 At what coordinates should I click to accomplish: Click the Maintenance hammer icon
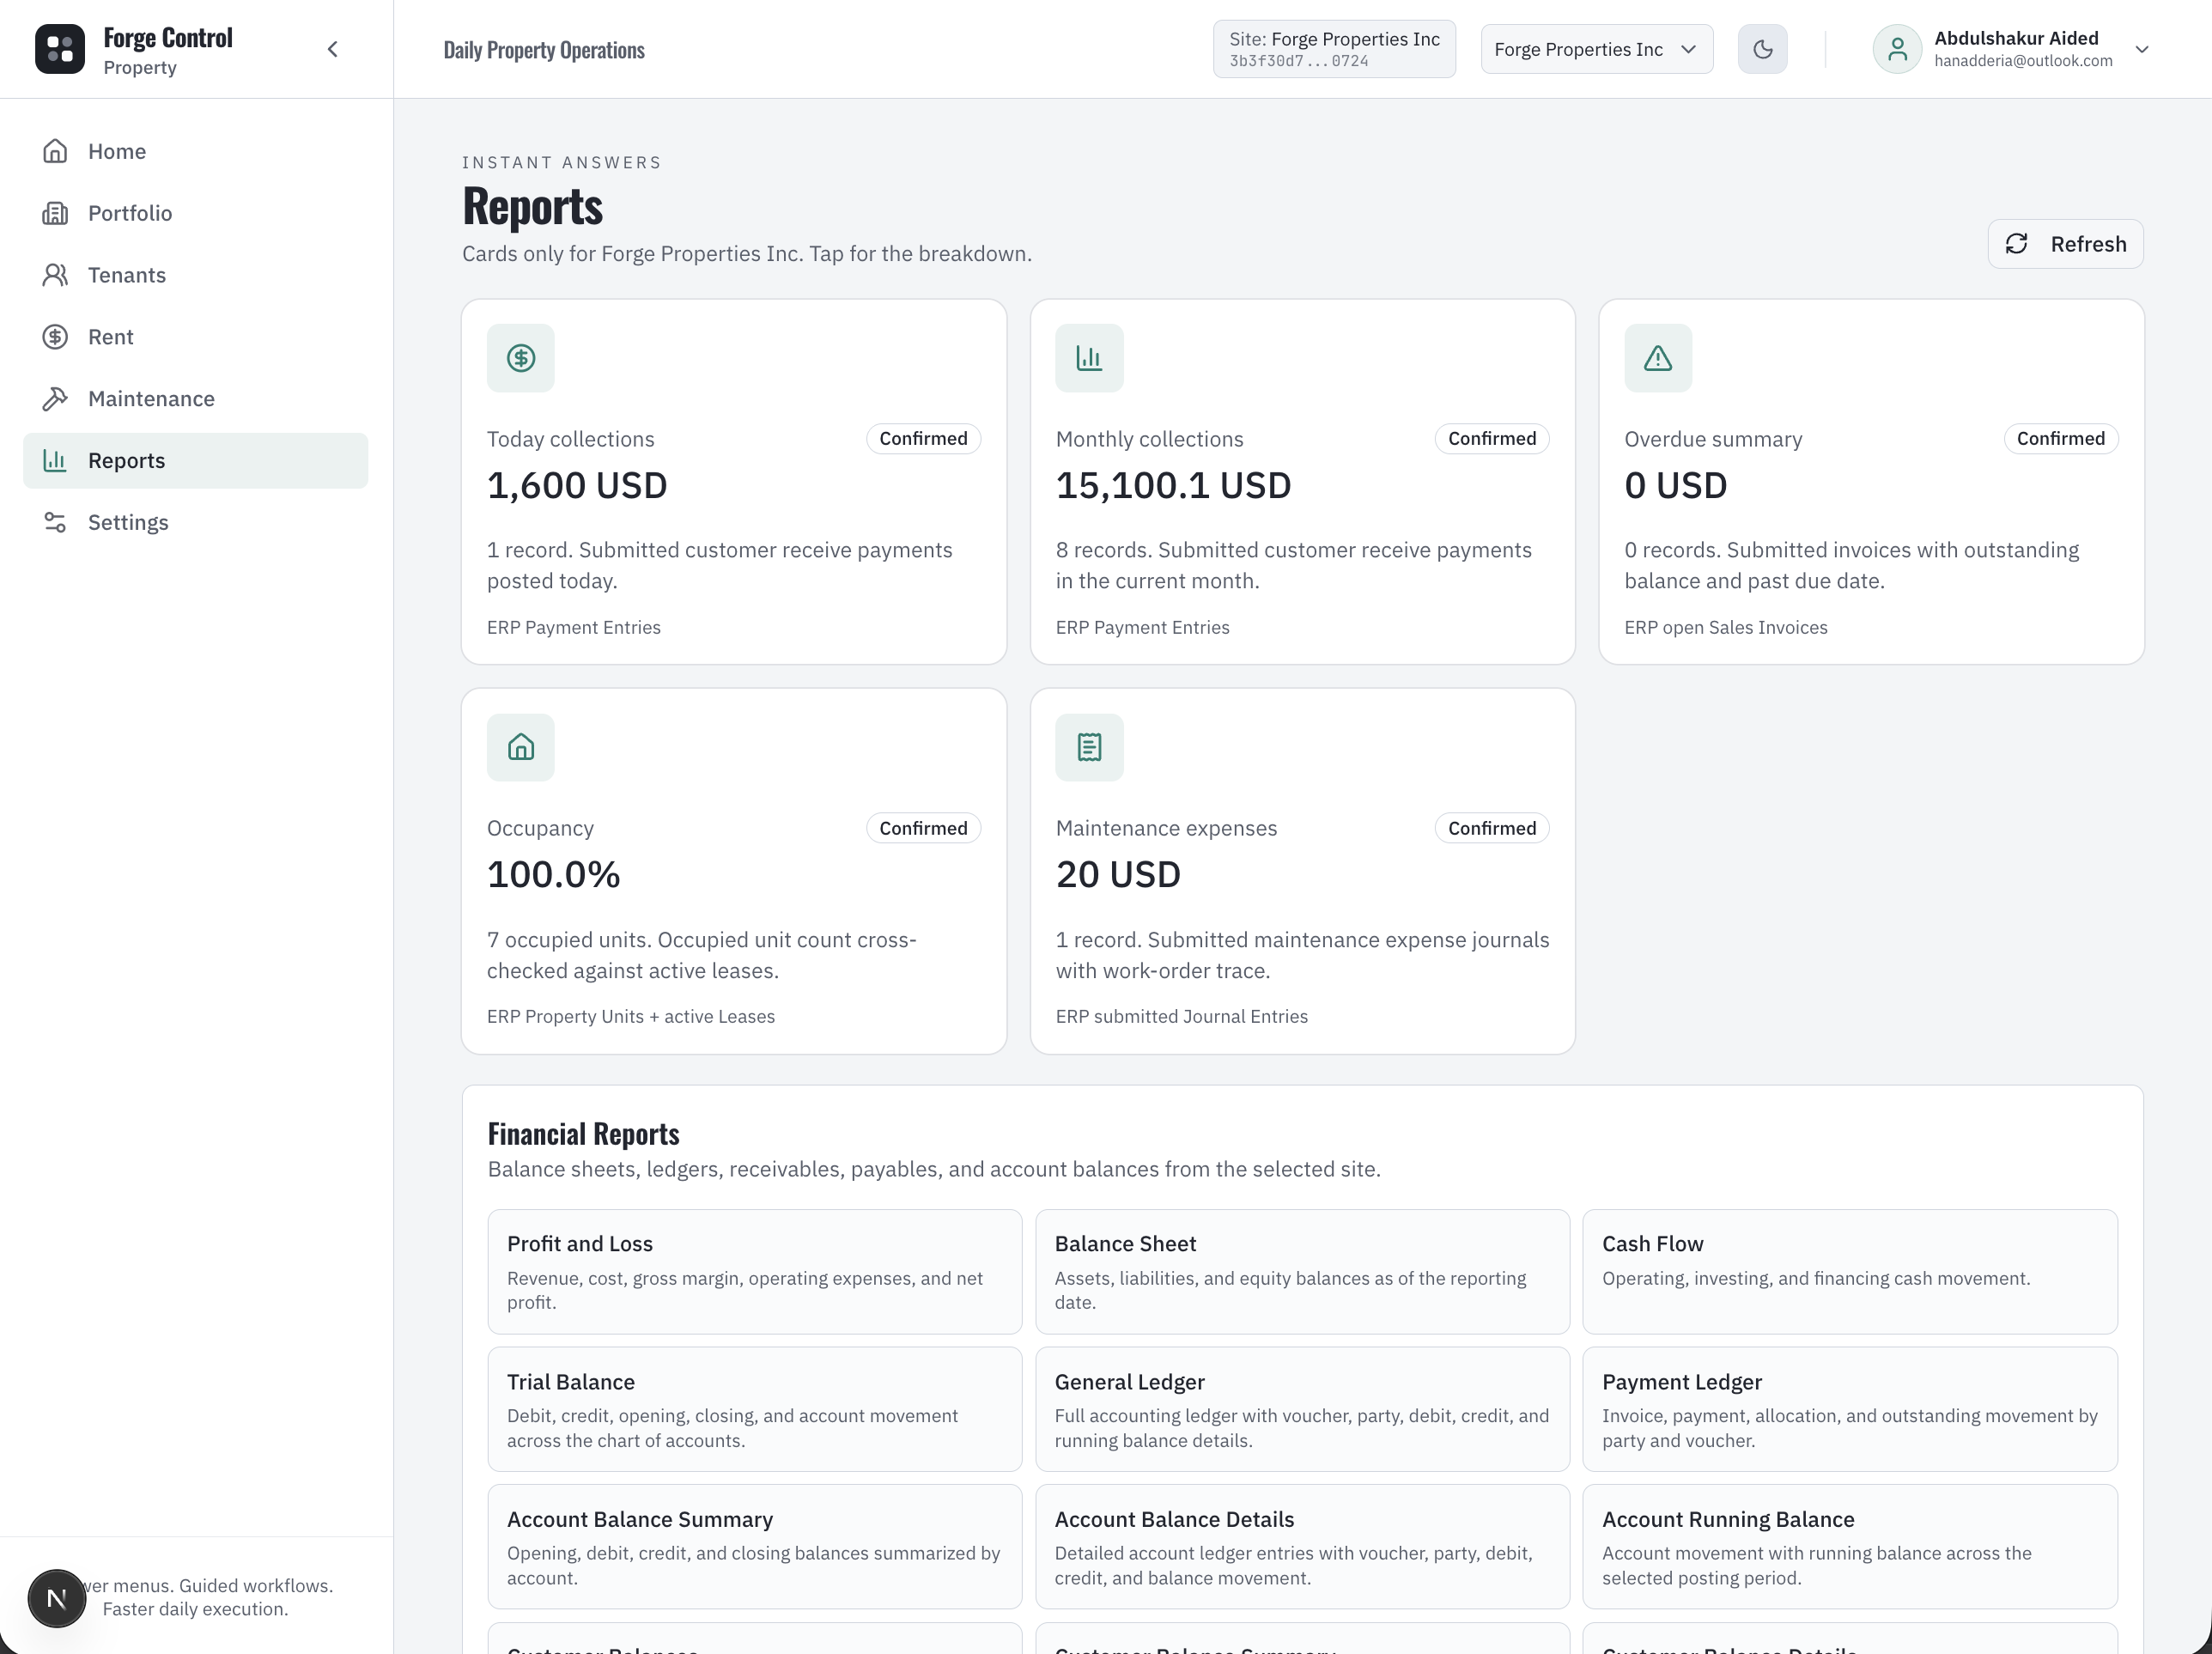click(x=55, y=399)
